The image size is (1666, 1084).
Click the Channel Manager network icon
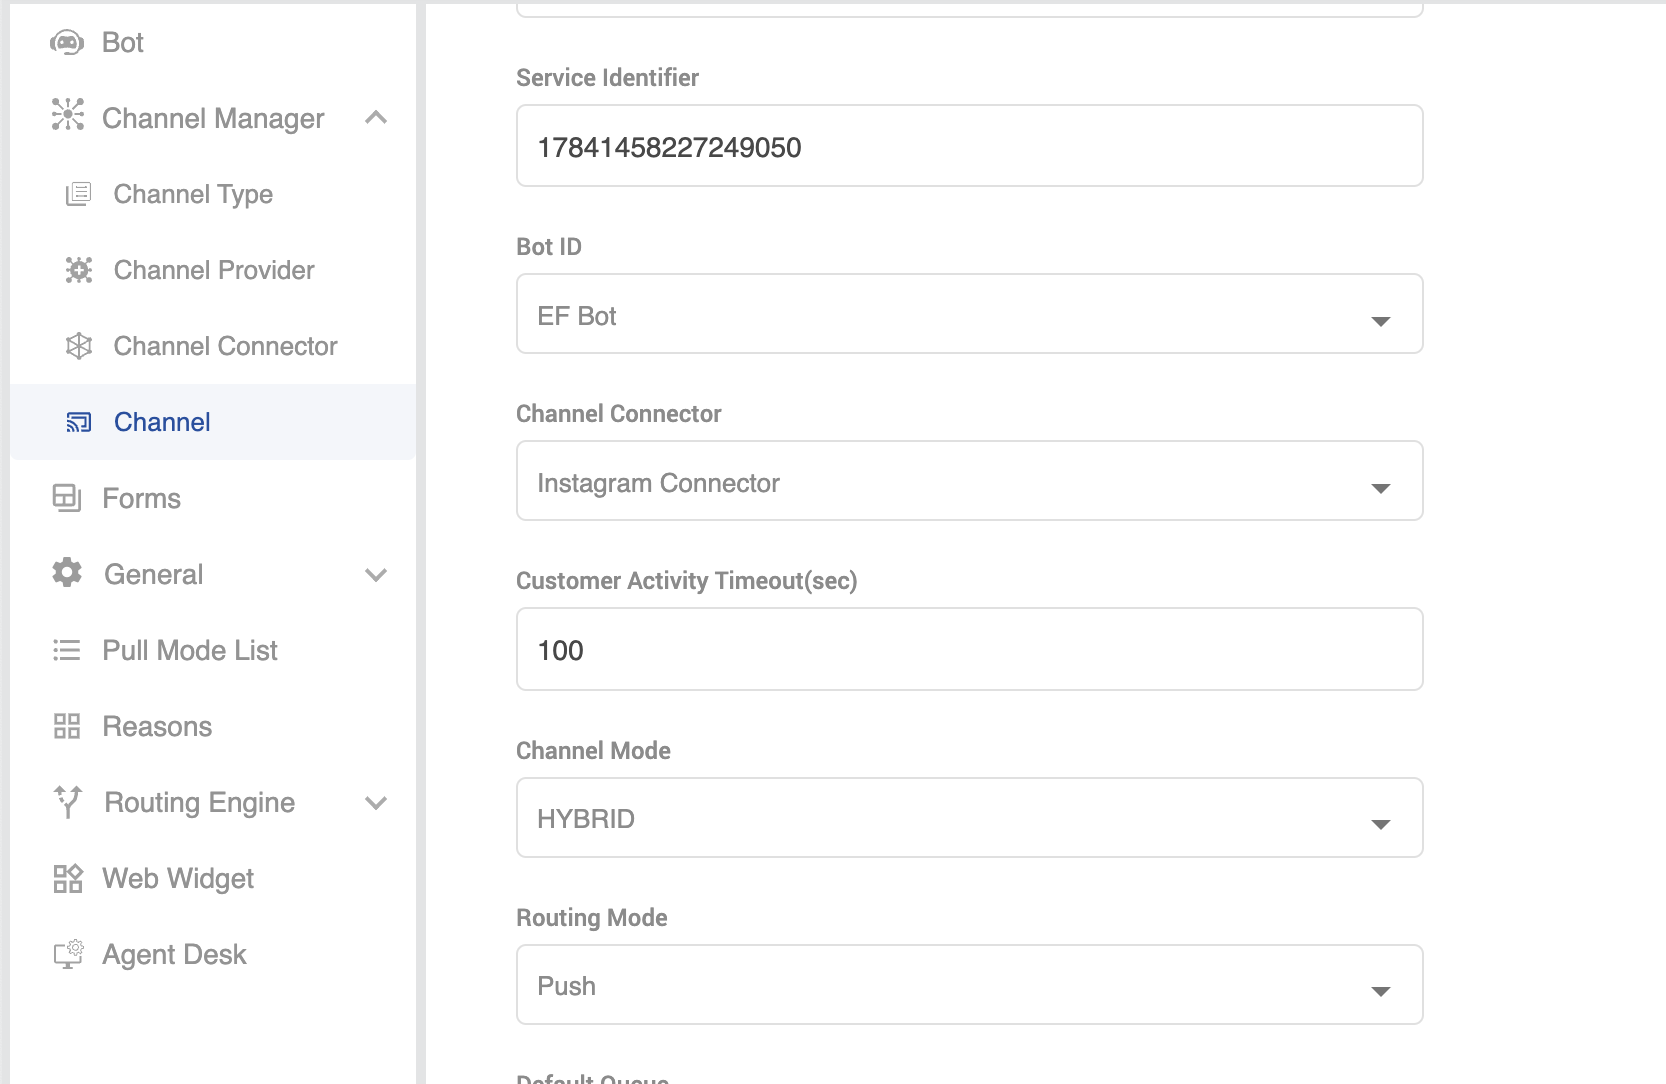pos(68,115)
